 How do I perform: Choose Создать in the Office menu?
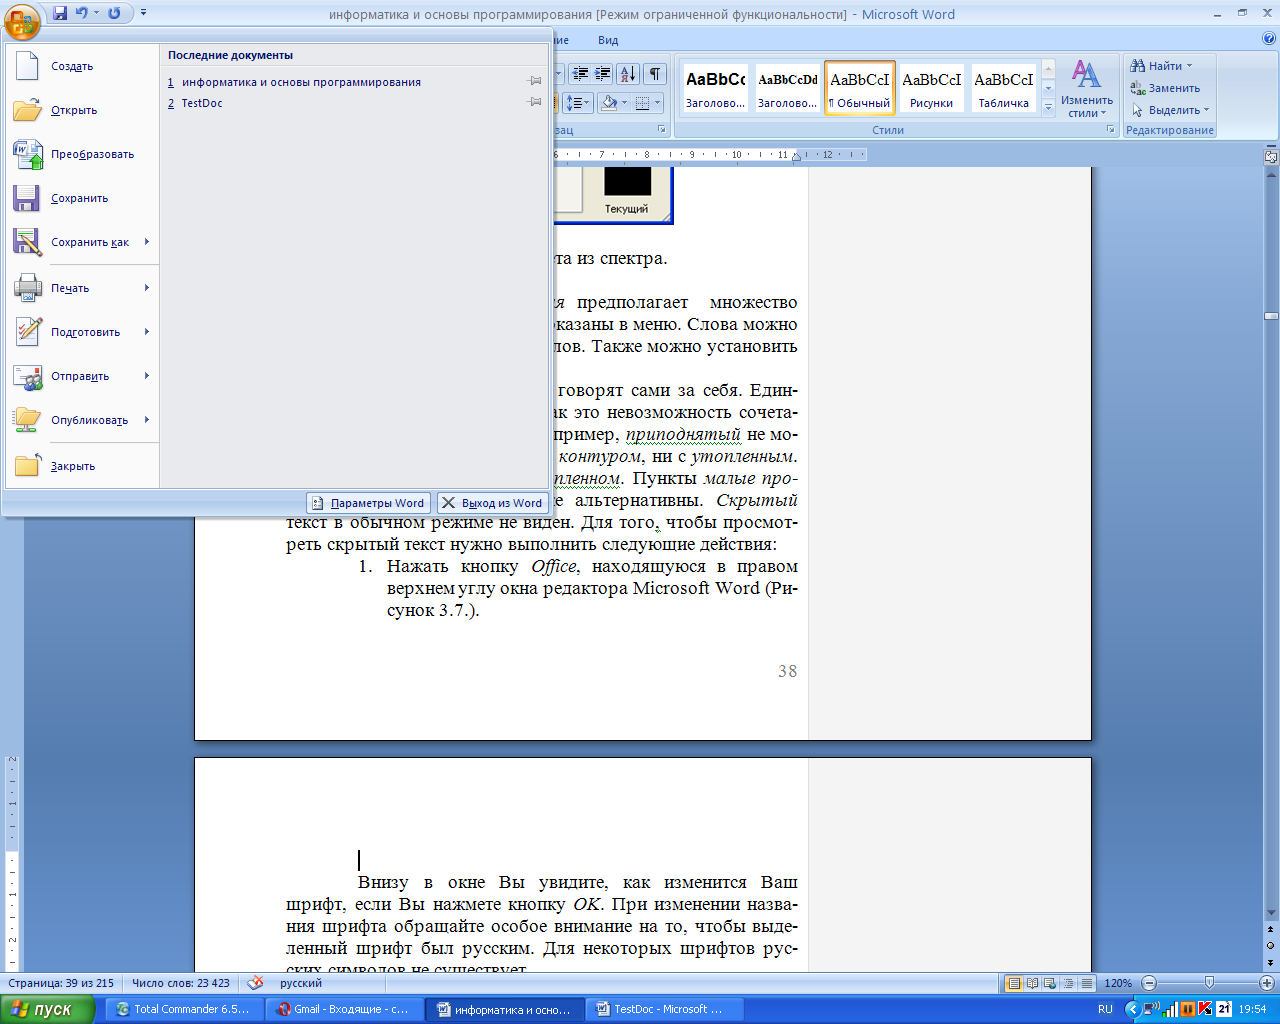82,66
